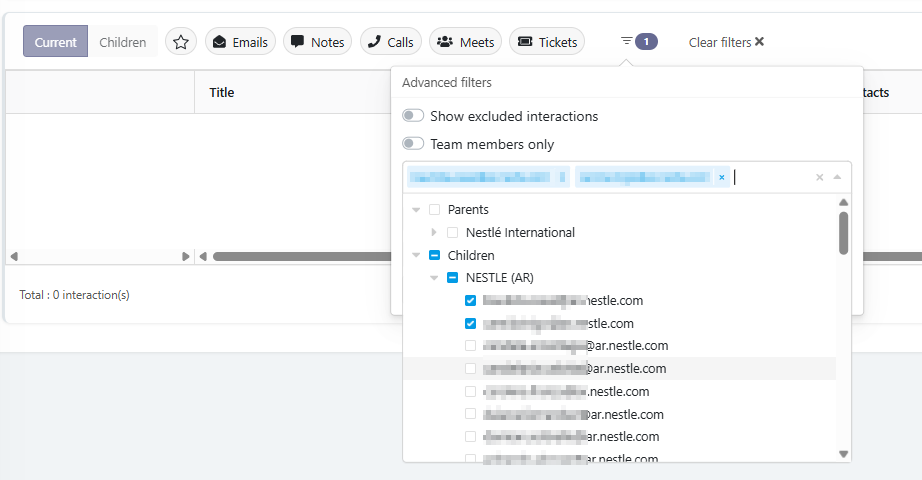Image resolution: width=922 pixels, height=480 pixels.
Task: Filter interactions by Notes
Action: tap(317, 42)
